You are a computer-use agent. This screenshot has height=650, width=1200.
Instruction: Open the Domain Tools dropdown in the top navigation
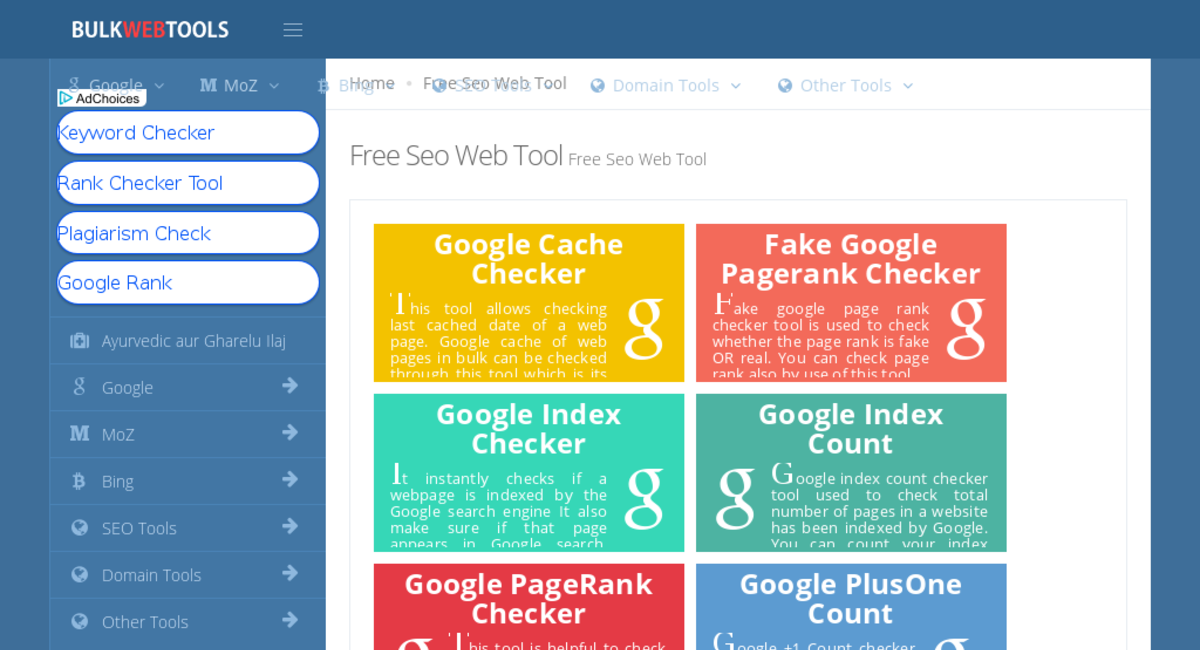pos(665,85)
